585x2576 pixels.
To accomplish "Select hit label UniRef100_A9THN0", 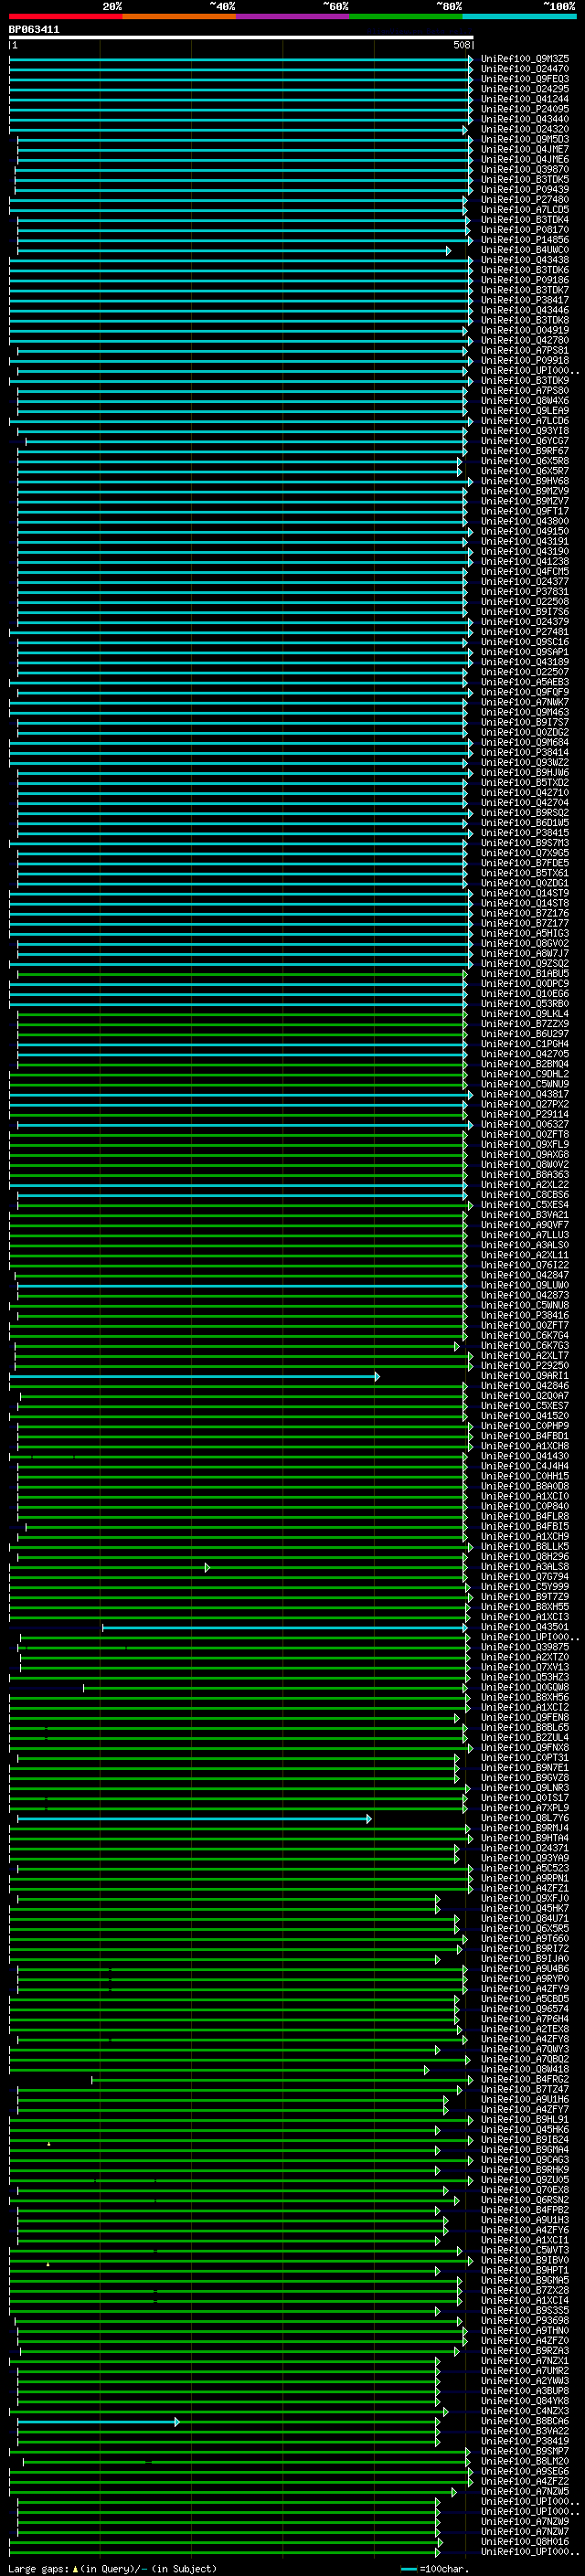I will pyautogui.click(x=525, y=2331).
